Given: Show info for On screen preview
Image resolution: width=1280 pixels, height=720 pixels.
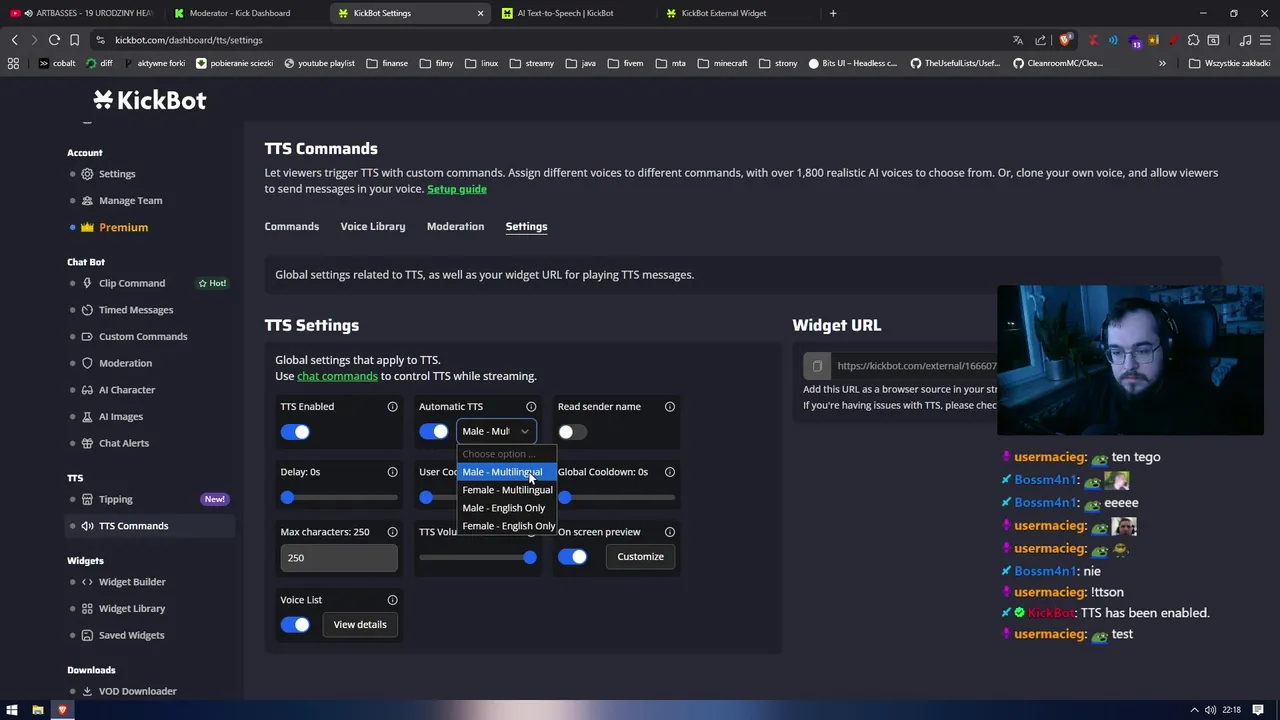Looking at the screenshot, I should click(x=670, y=532).
